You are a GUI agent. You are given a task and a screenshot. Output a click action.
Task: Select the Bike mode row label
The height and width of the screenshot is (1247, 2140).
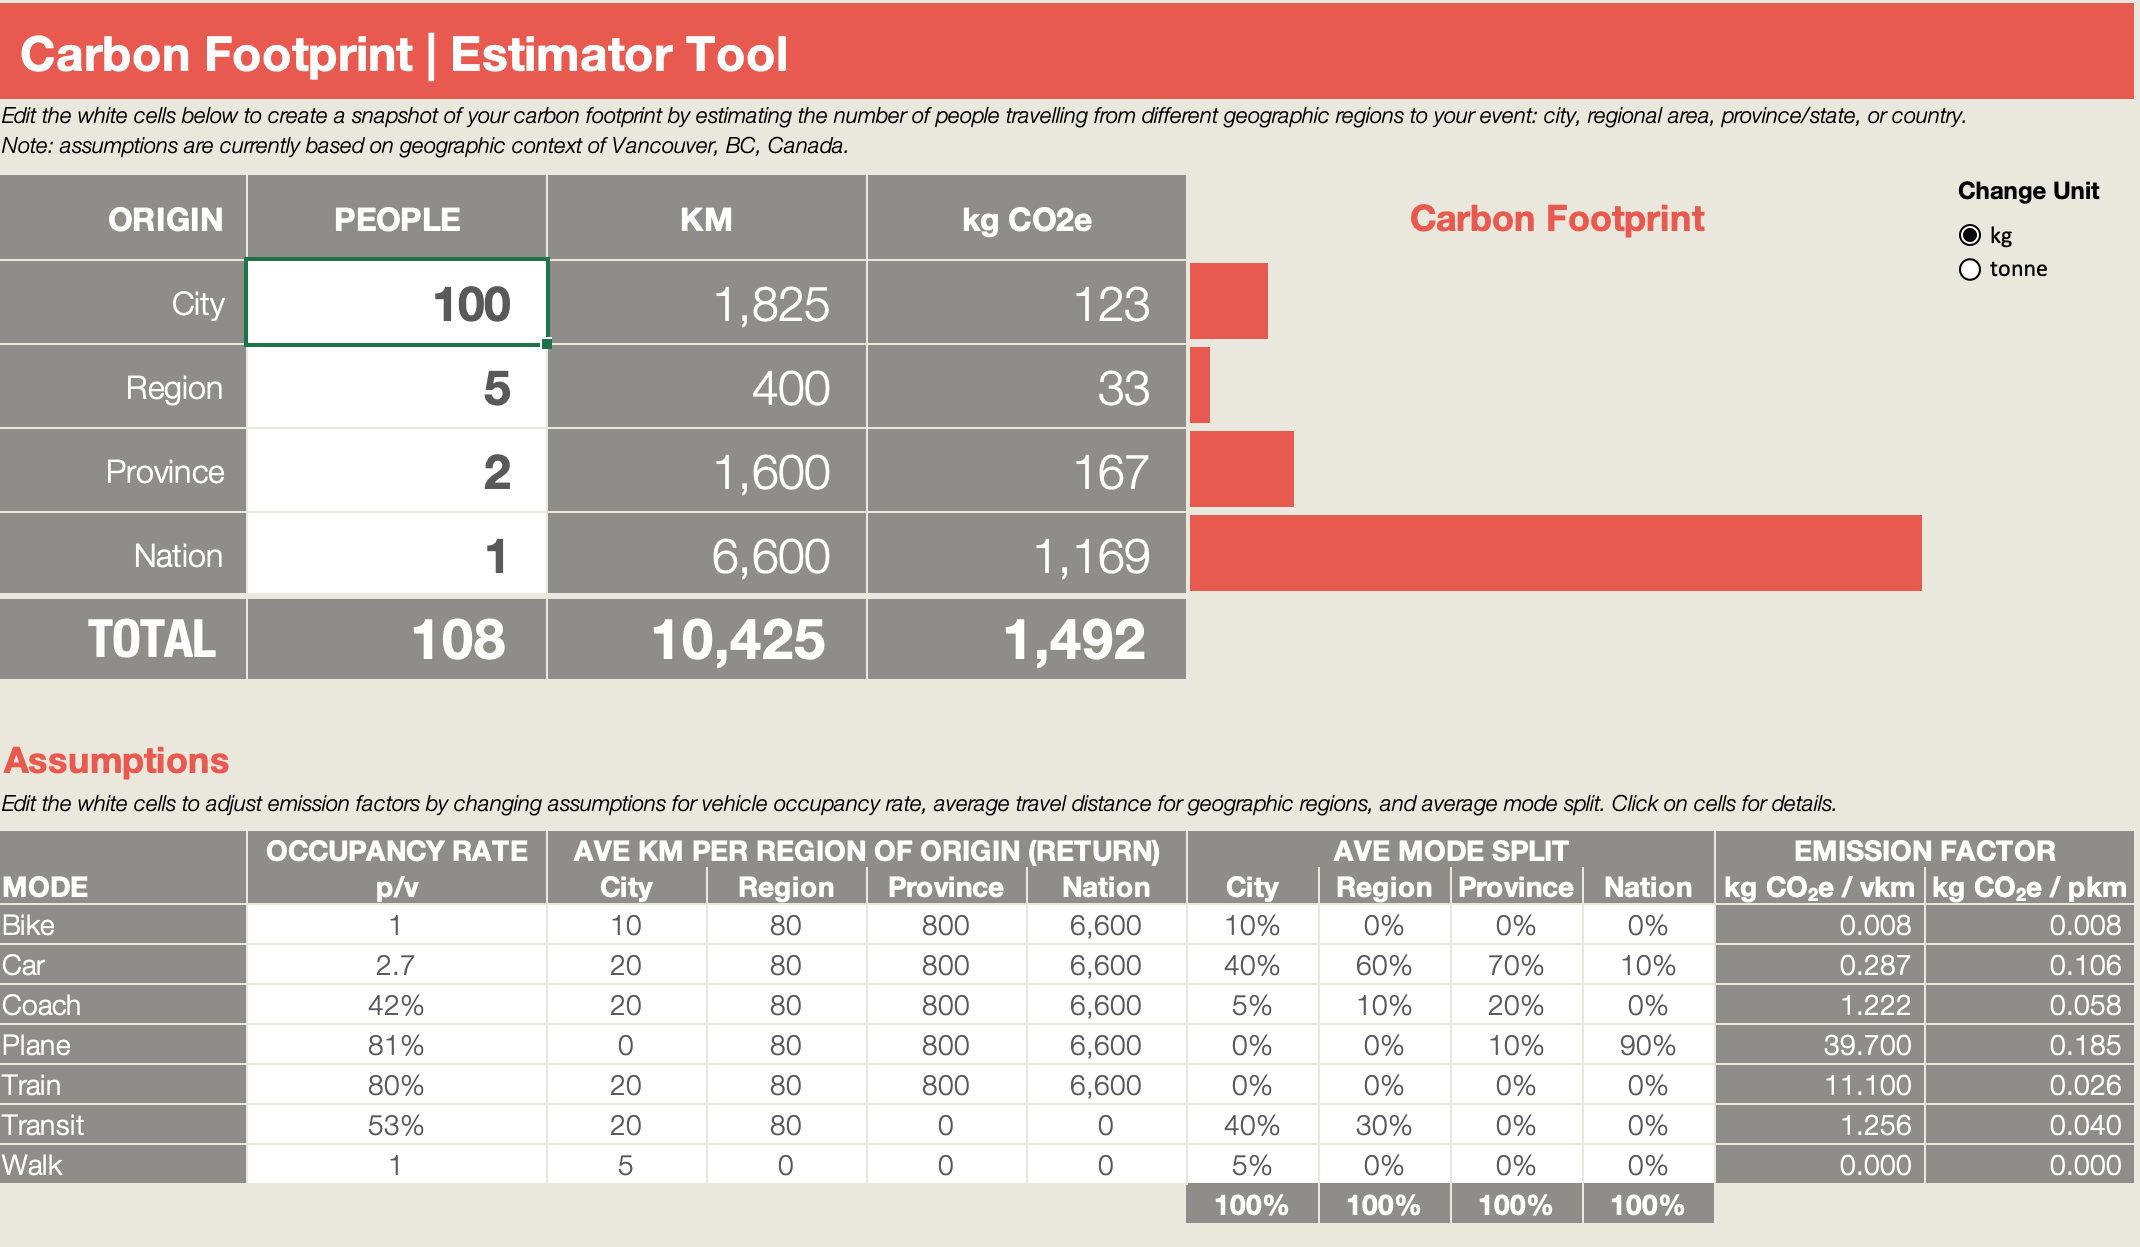[x=123, y=925]
